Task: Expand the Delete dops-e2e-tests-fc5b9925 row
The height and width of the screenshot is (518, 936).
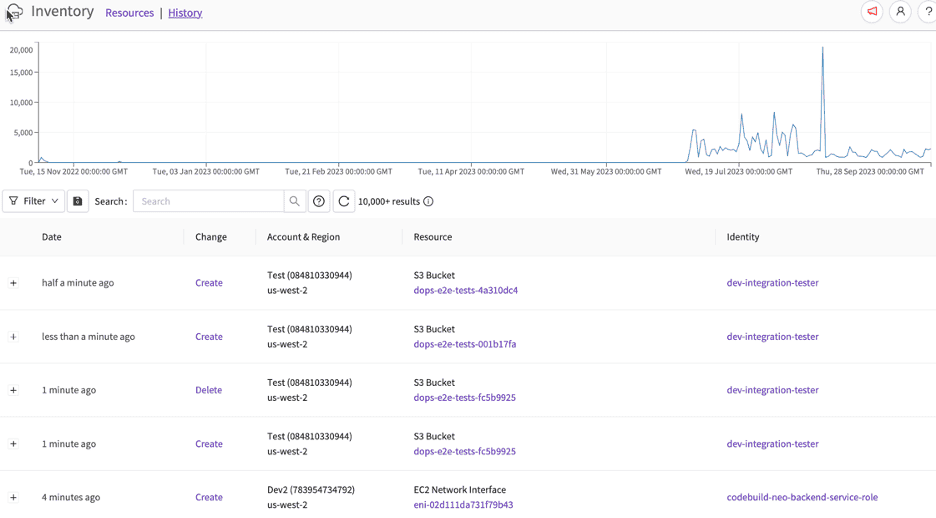Action: point(13,390)
